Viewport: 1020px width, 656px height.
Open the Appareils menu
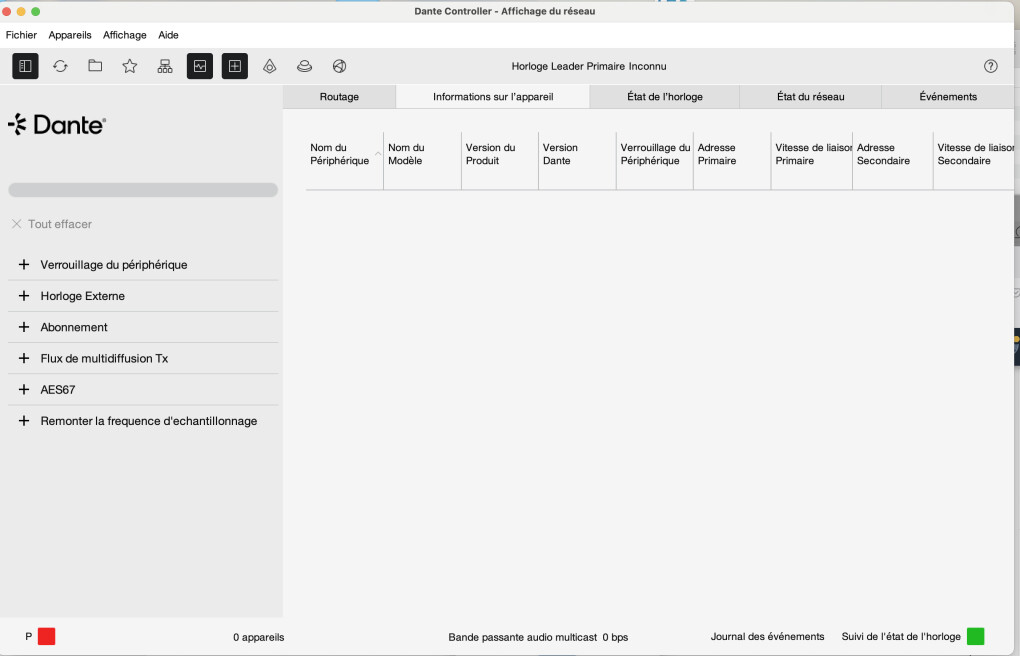point(70,35)
